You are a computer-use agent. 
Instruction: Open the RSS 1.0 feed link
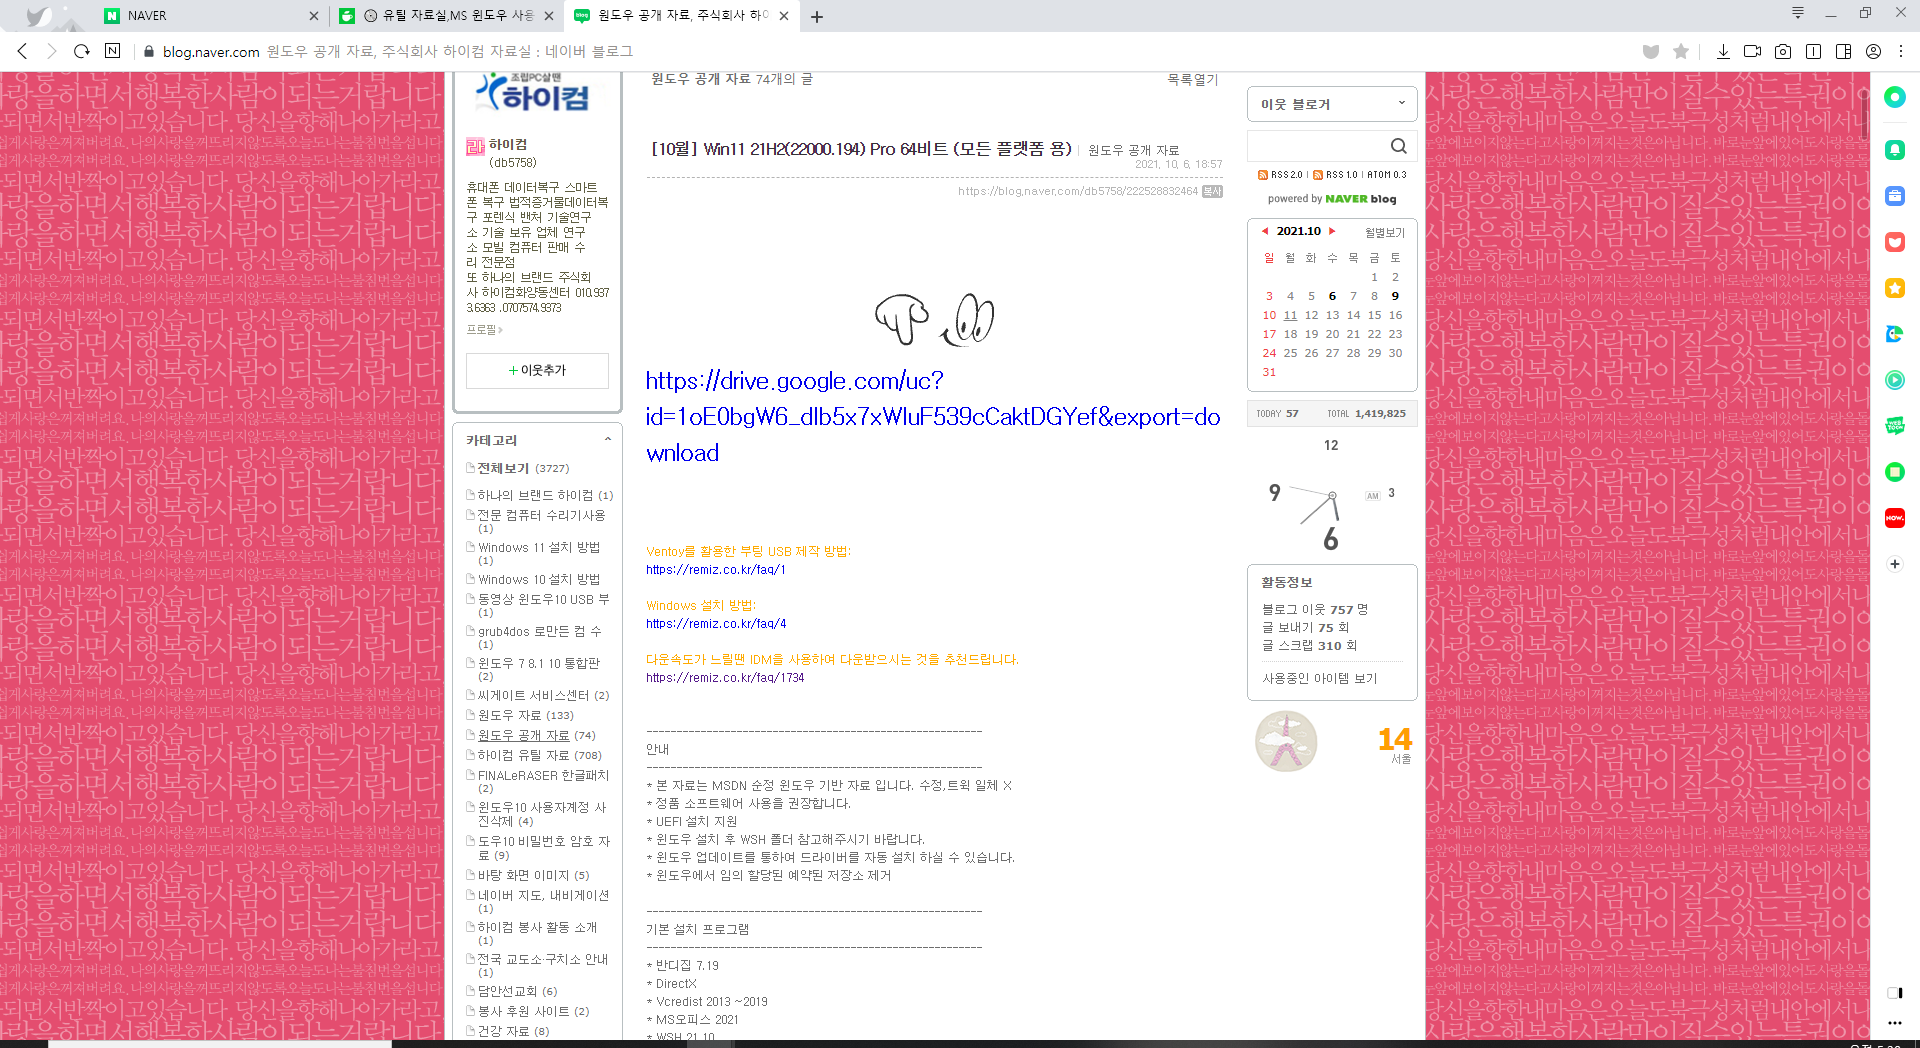[1335, 175]
